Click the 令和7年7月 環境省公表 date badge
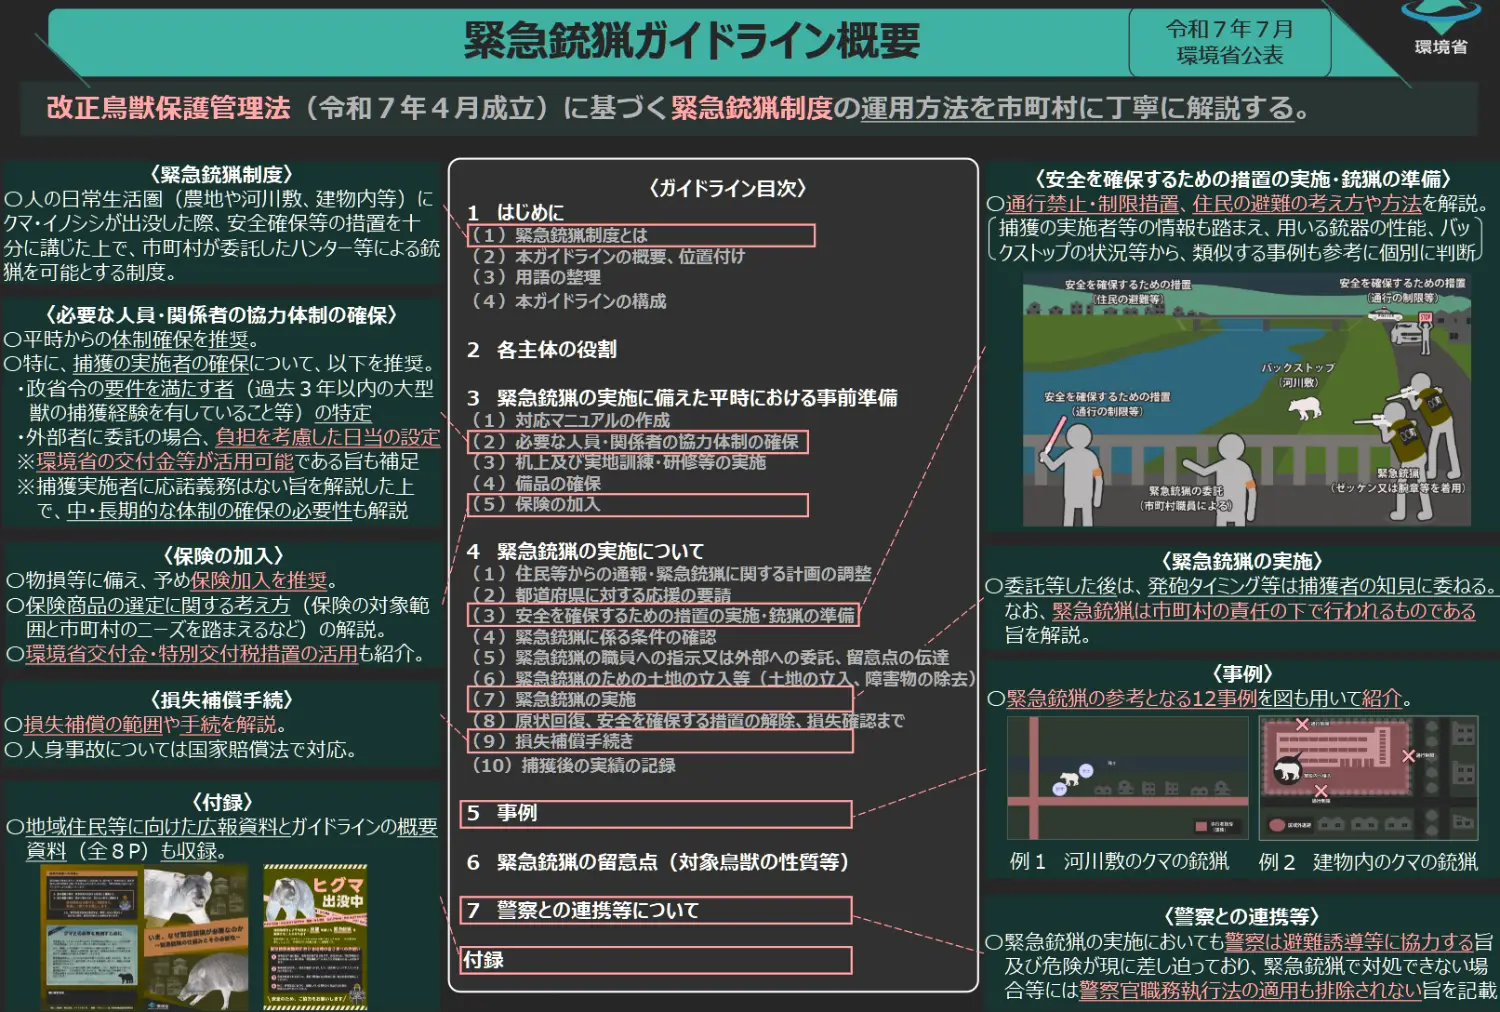The width and height of the screenshot is (1500, 1012). (x=1229, y=42)
